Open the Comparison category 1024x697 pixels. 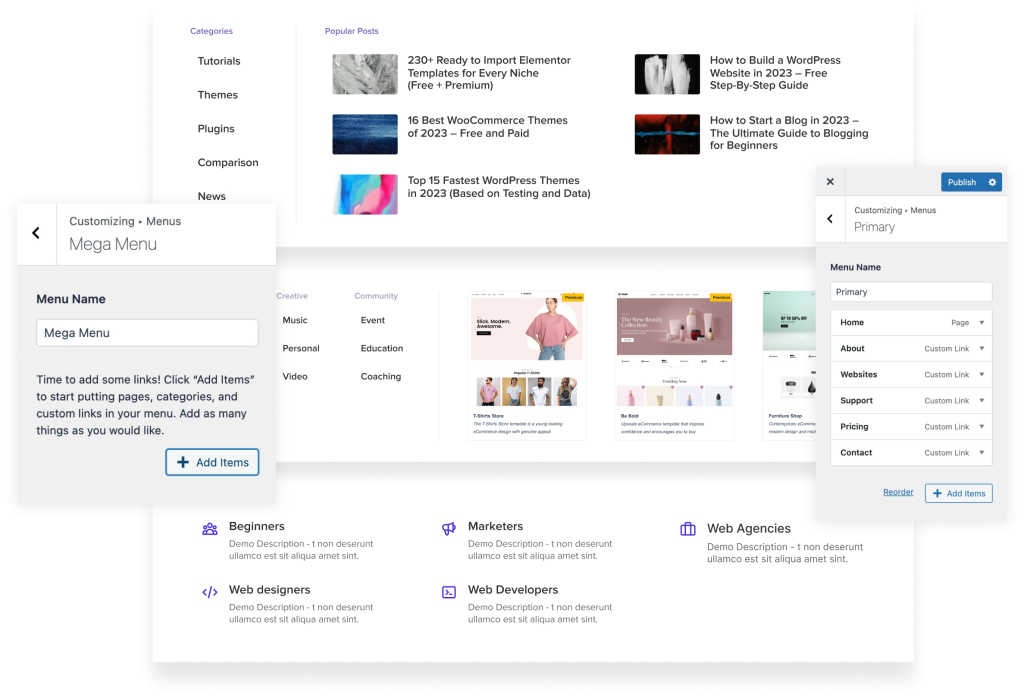(228, 163)
